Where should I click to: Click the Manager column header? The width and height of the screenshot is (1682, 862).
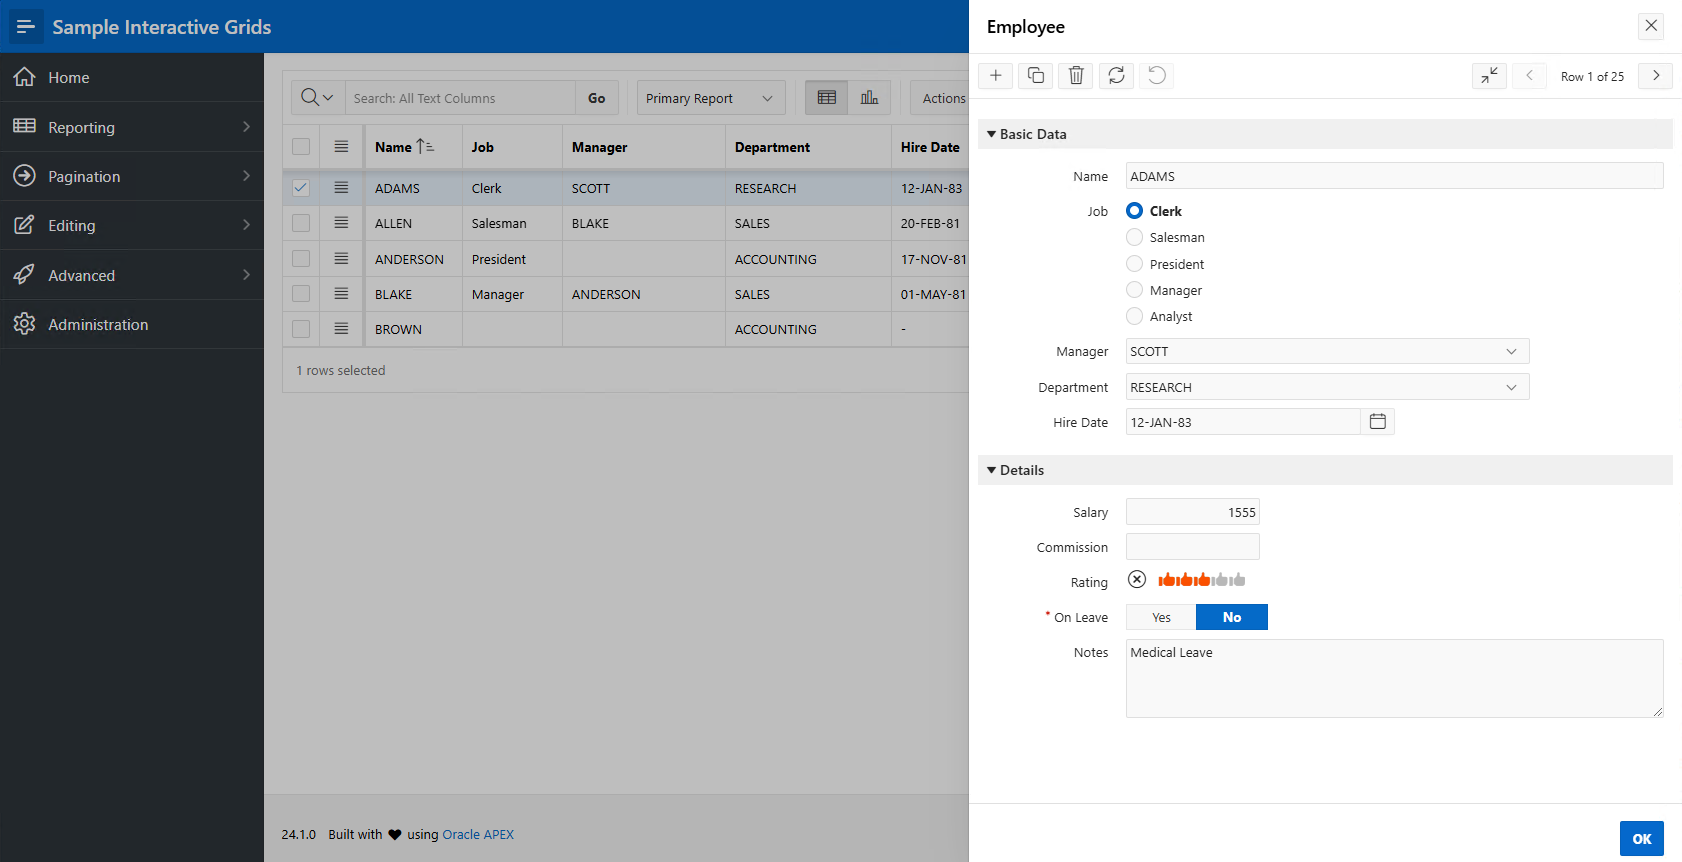coord(644,147)
